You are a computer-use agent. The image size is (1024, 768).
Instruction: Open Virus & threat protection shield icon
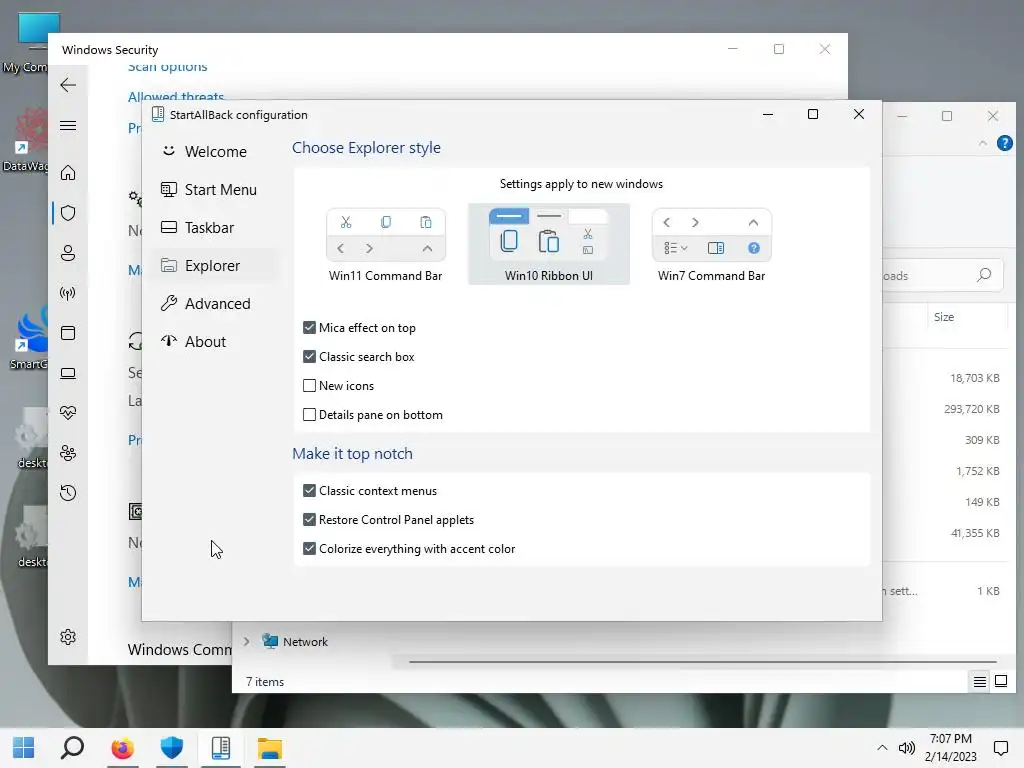coord(68,213)
